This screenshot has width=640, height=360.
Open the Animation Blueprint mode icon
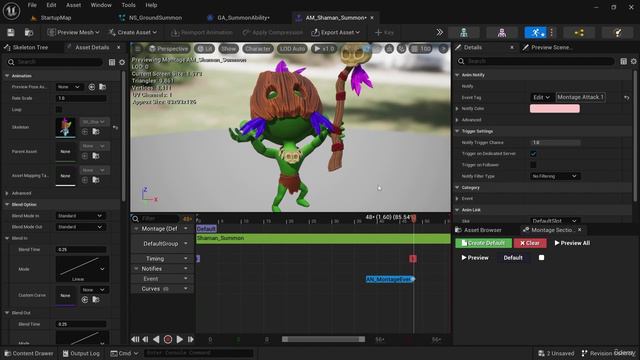[579, 33]
